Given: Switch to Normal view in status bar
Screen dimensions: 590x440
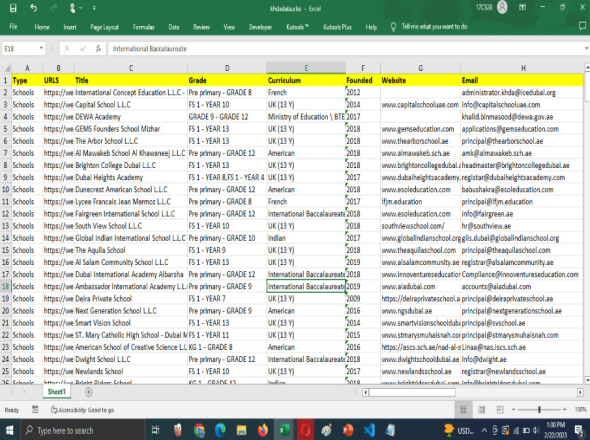Looking at the screenshot, I should 463,410.
